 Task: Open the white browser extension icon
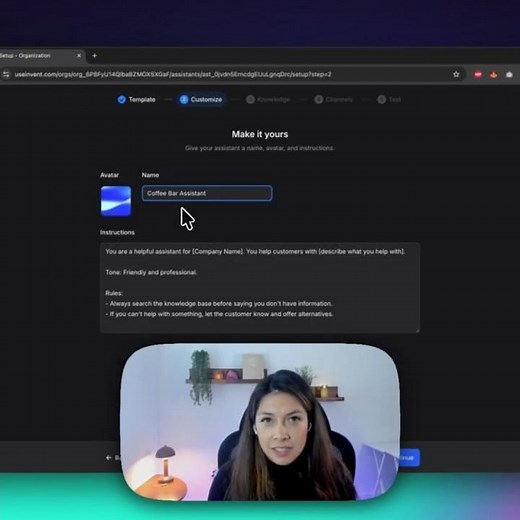[509, 75]
